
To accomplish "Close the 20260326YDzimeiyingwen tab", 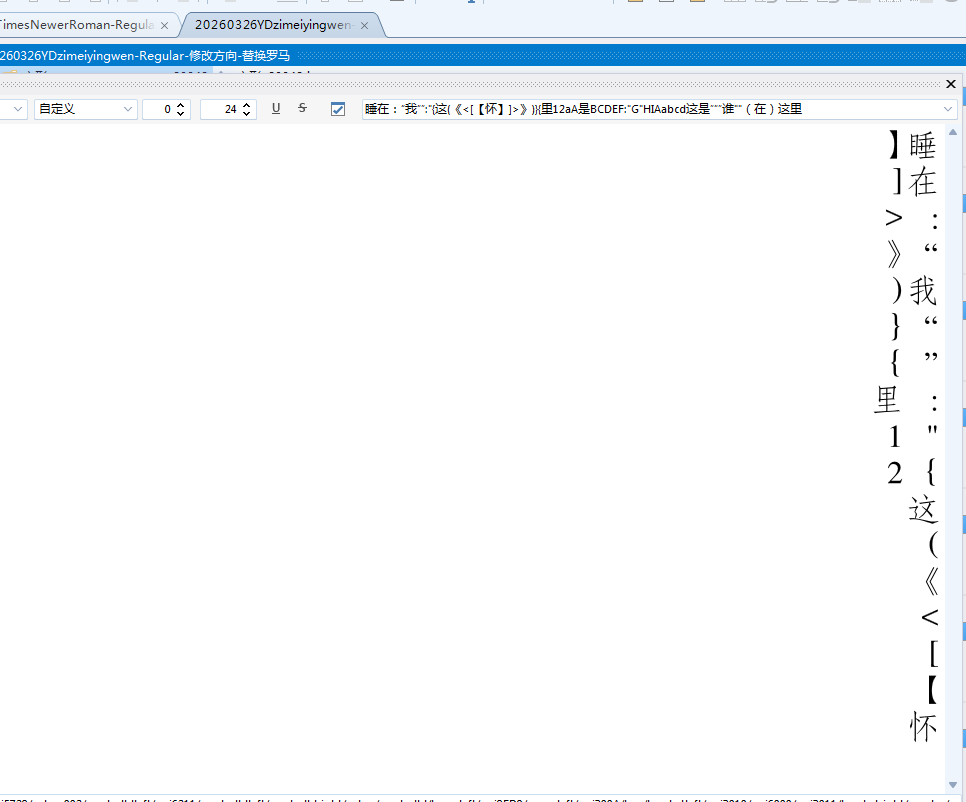I will [364, 25].
